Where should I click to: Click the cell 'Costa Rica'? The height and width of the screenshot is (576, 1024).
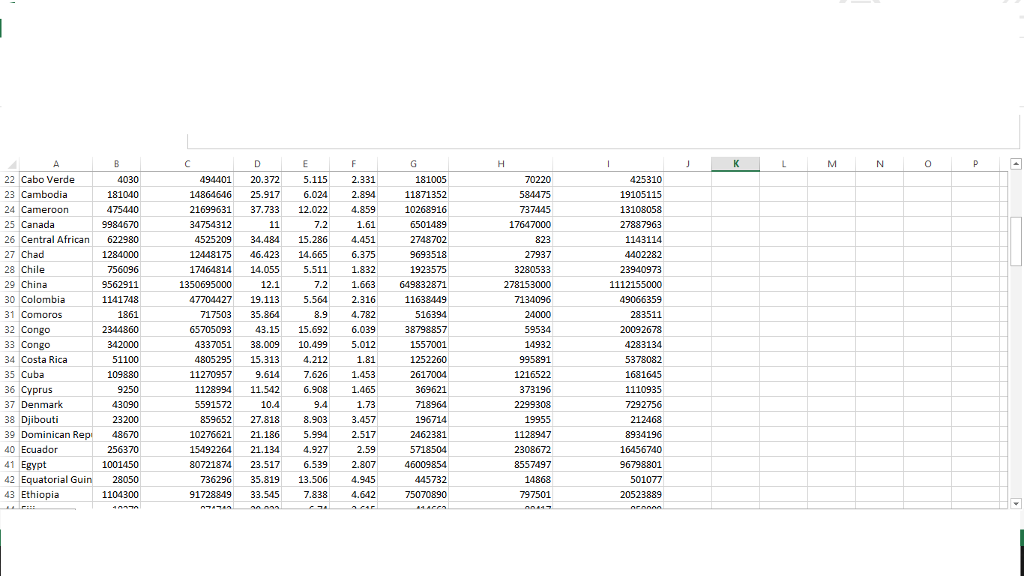[56, 360]
